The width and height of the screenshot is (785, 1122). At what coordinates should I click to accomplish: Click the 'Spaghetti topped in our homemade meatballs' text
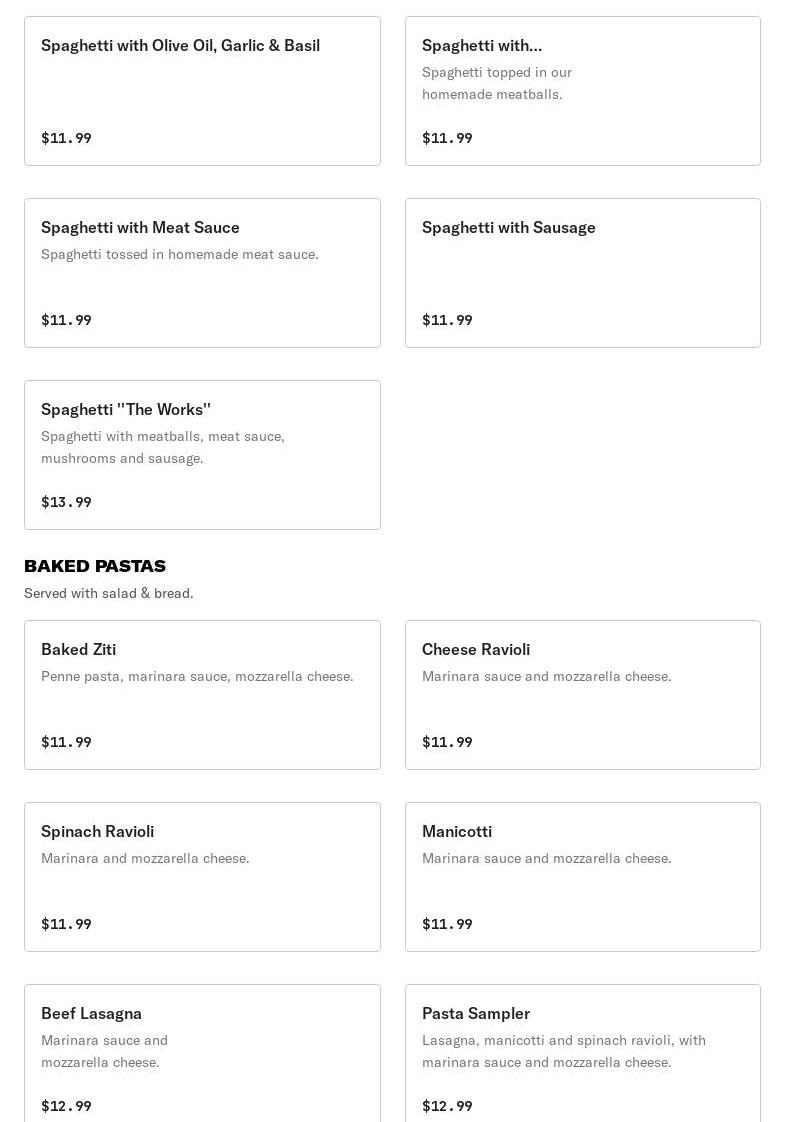coord(497,83)
